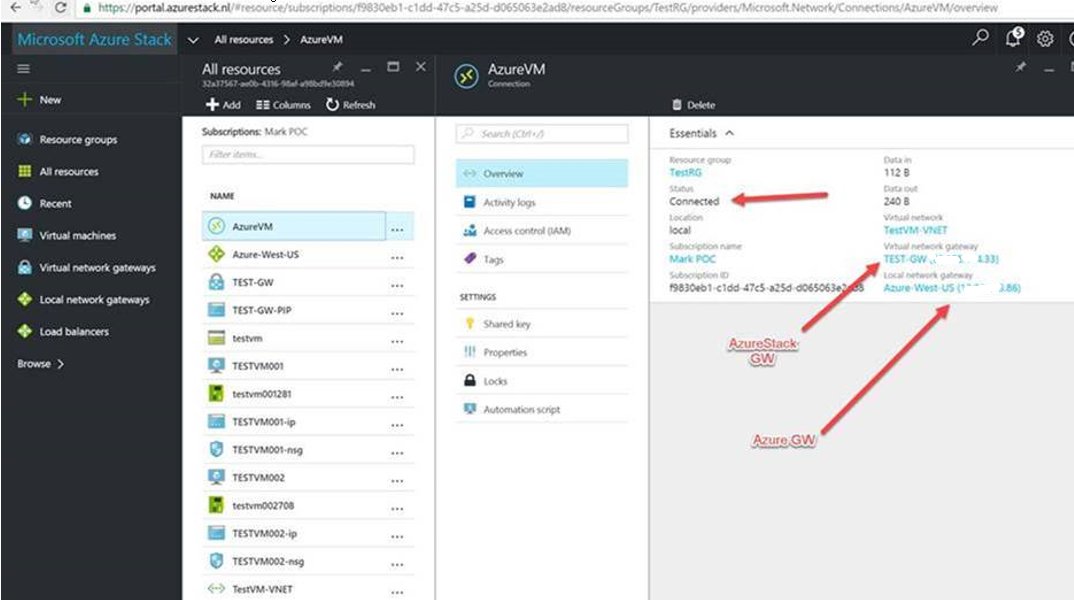
Task: Click Add in All resources toolbar
Action: [223, 105]
